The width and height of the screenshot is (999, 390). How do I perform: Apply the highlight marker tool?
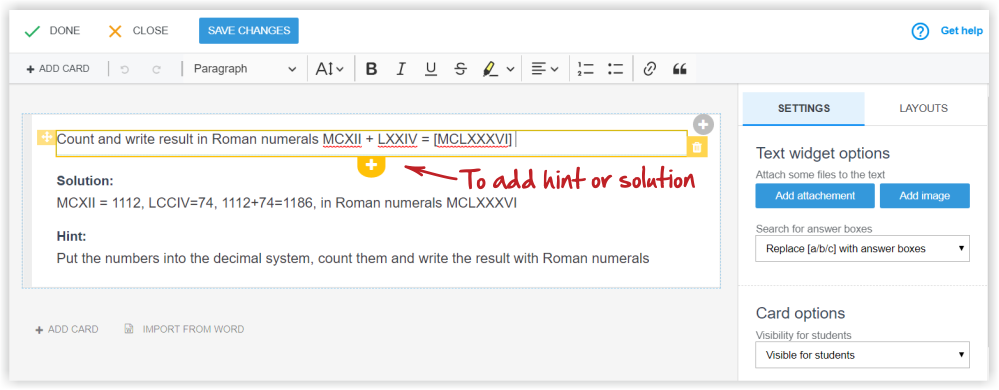[490, 69]
